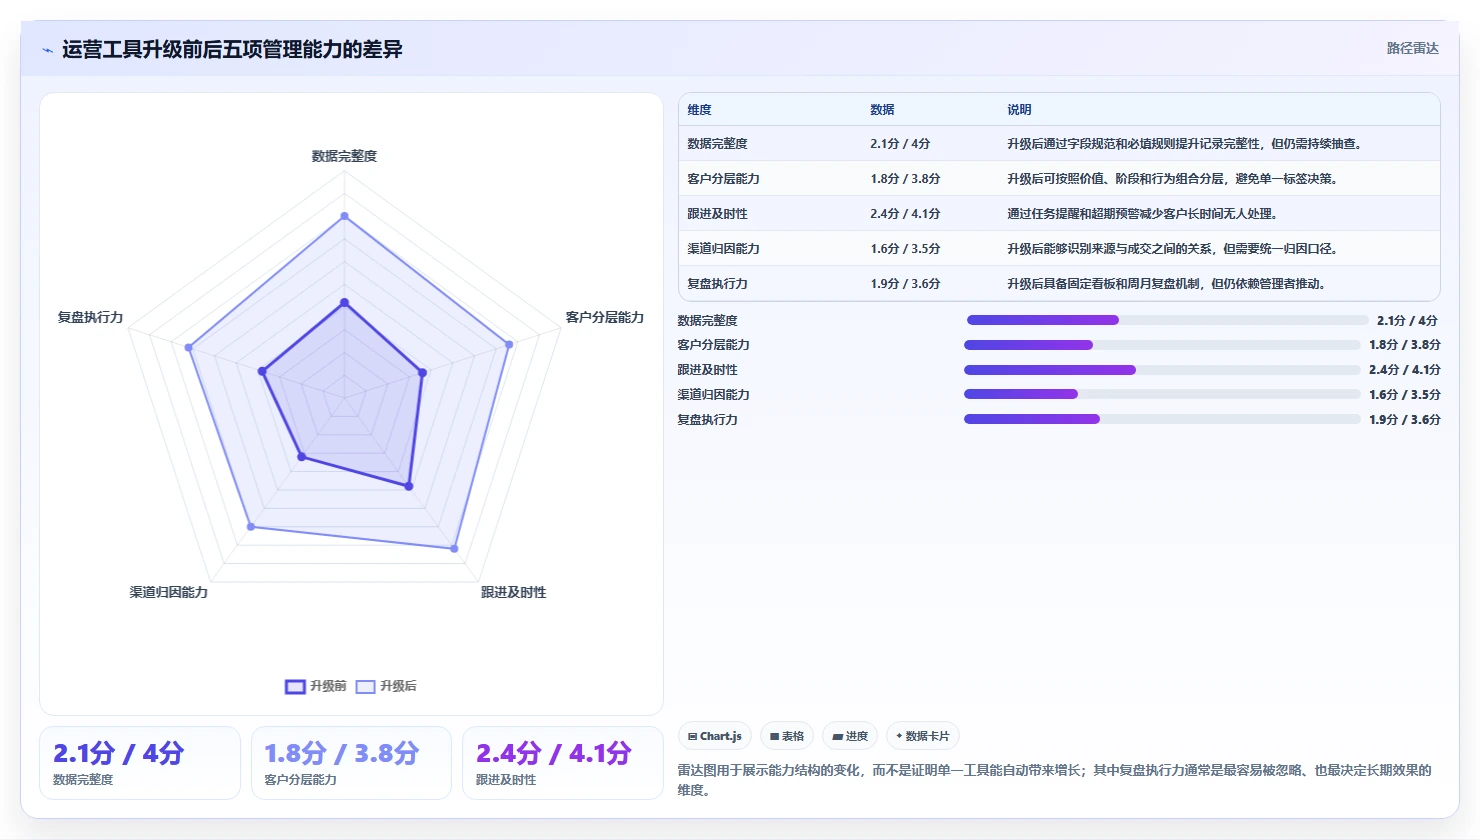This screenshot has width=1480, height=840.
Task: Click the 升级后 data point on 数据完整度 axis
Action: [344, 216]
